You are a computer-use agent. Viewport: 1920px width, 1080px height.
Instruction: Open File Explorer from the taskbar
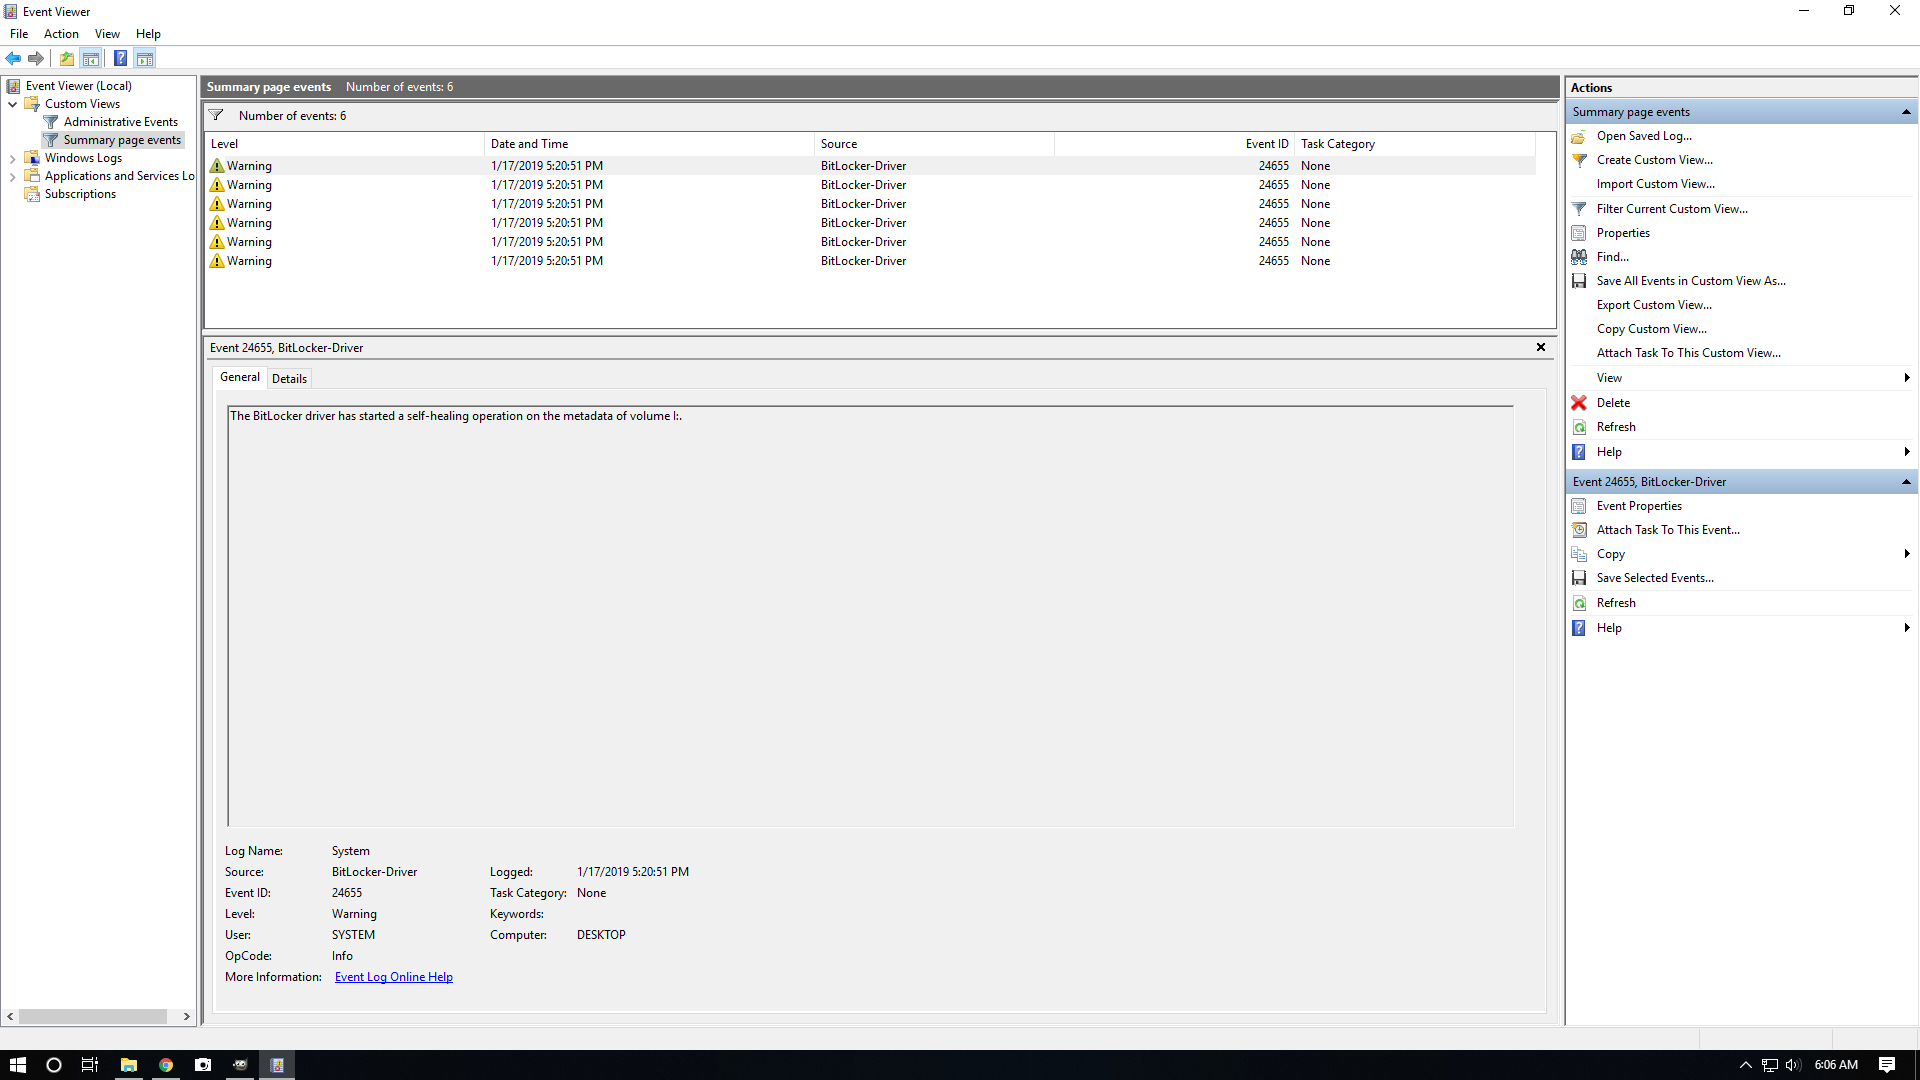pyautogui.click(x=129, y=1065)
